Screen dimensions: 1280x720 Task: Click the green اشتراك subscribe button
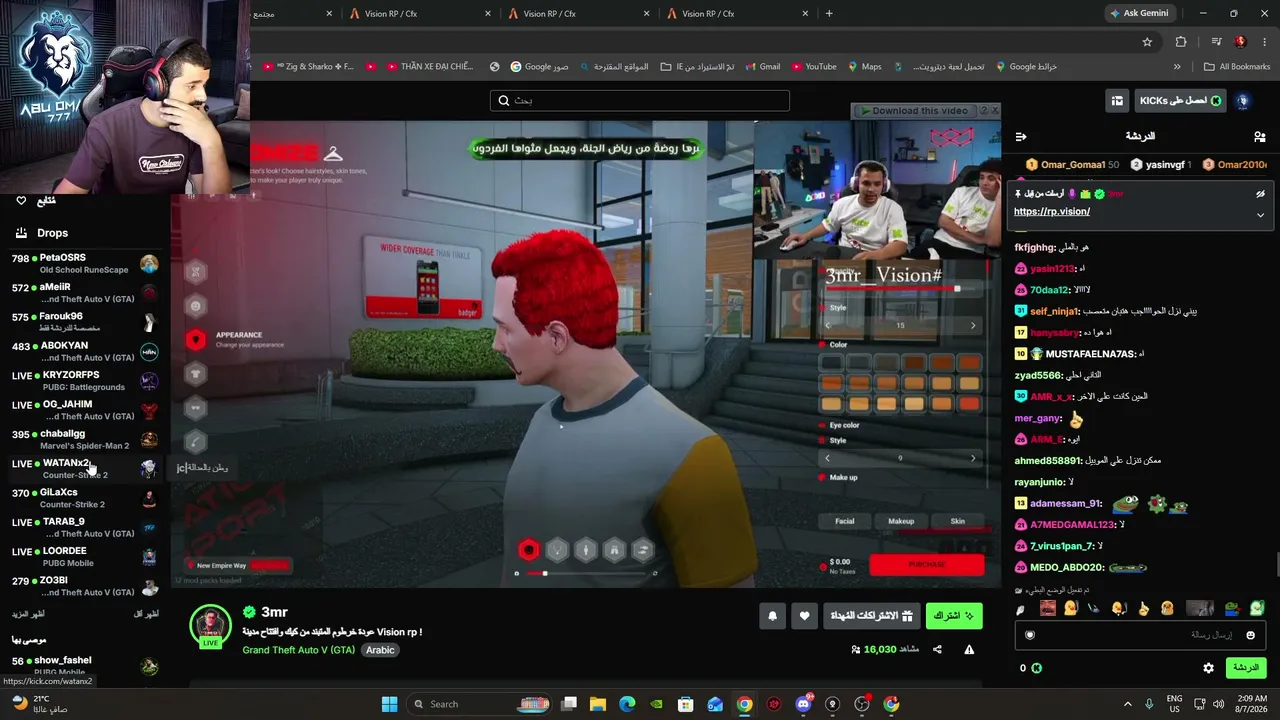click(x=954, y=616)
